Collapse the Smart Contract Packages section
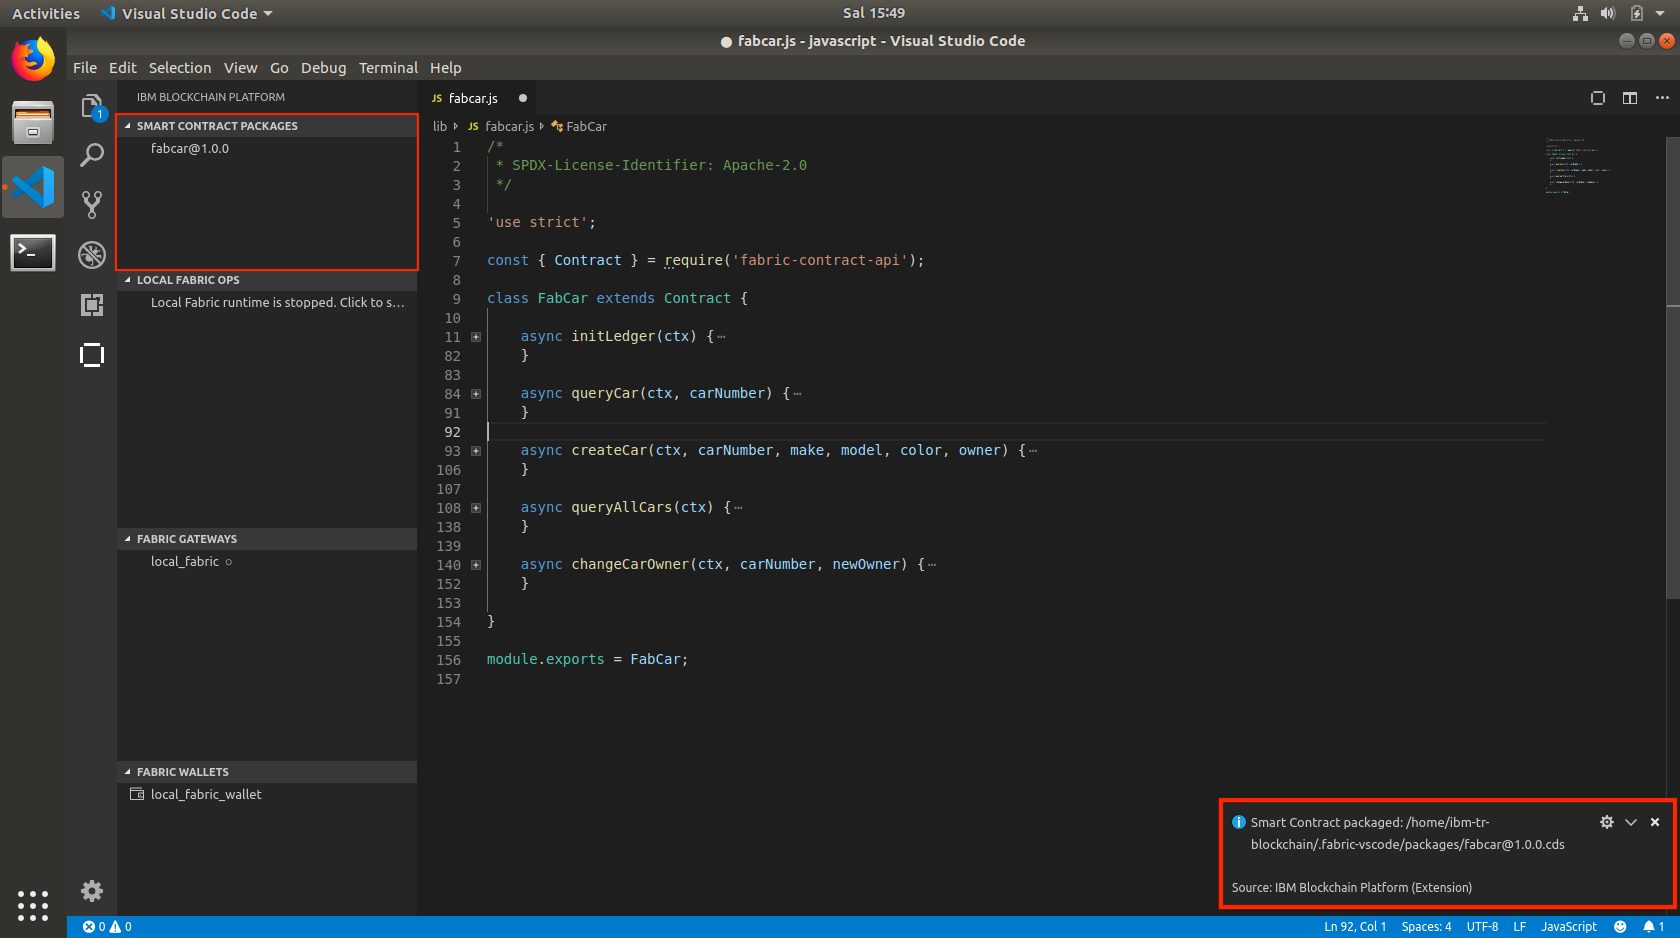This screenshot has width=1680, height=938. coord(267,126)
